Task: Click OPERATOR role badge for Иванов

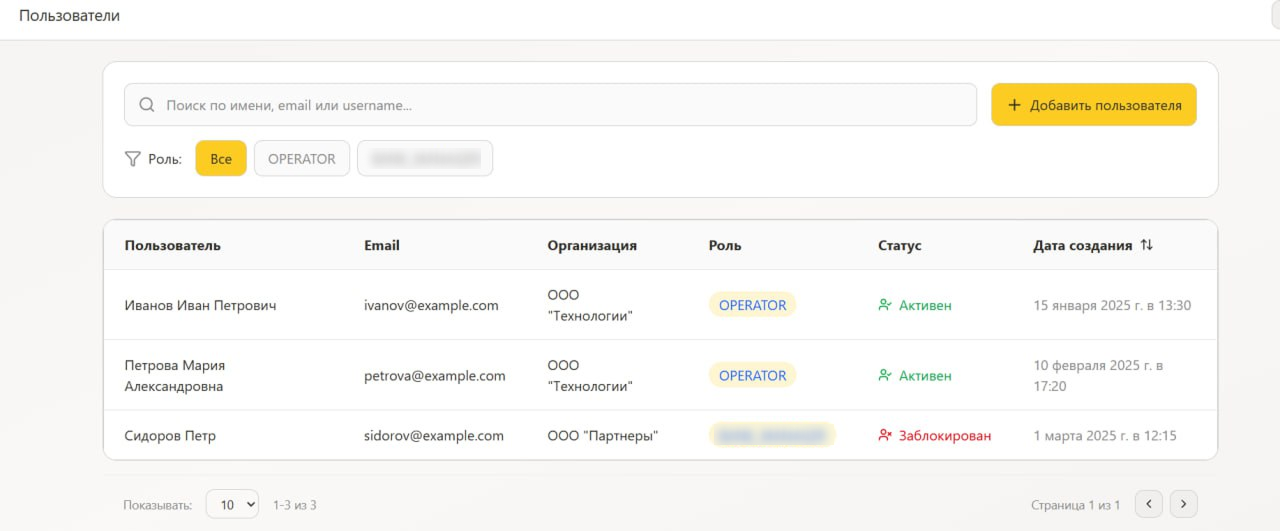Action: [x=752, y=305]
